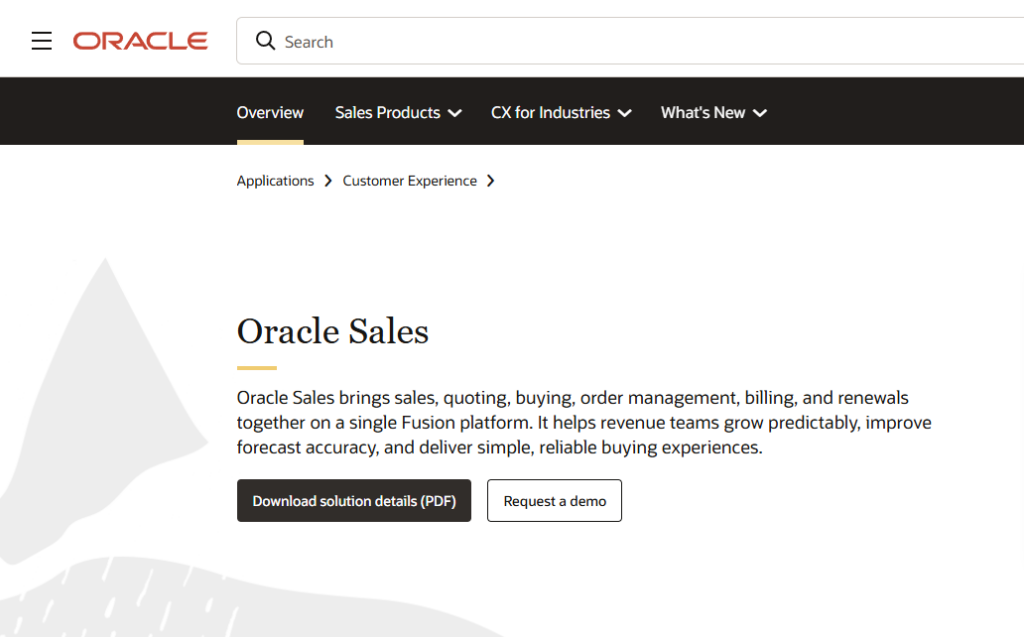The image size is (1024, 637).
Task: Go to the Customer Experience breadcrumb link
Action: coord(409,181)
